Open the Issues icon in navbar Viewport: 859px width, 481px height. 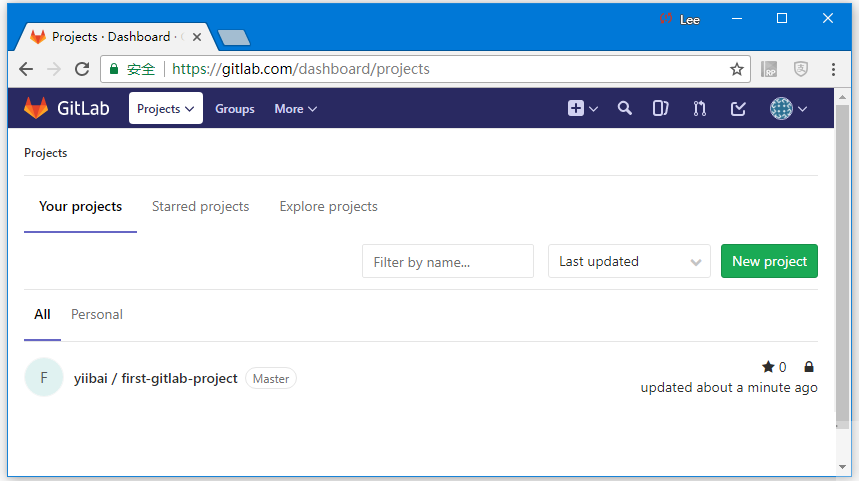660,108
